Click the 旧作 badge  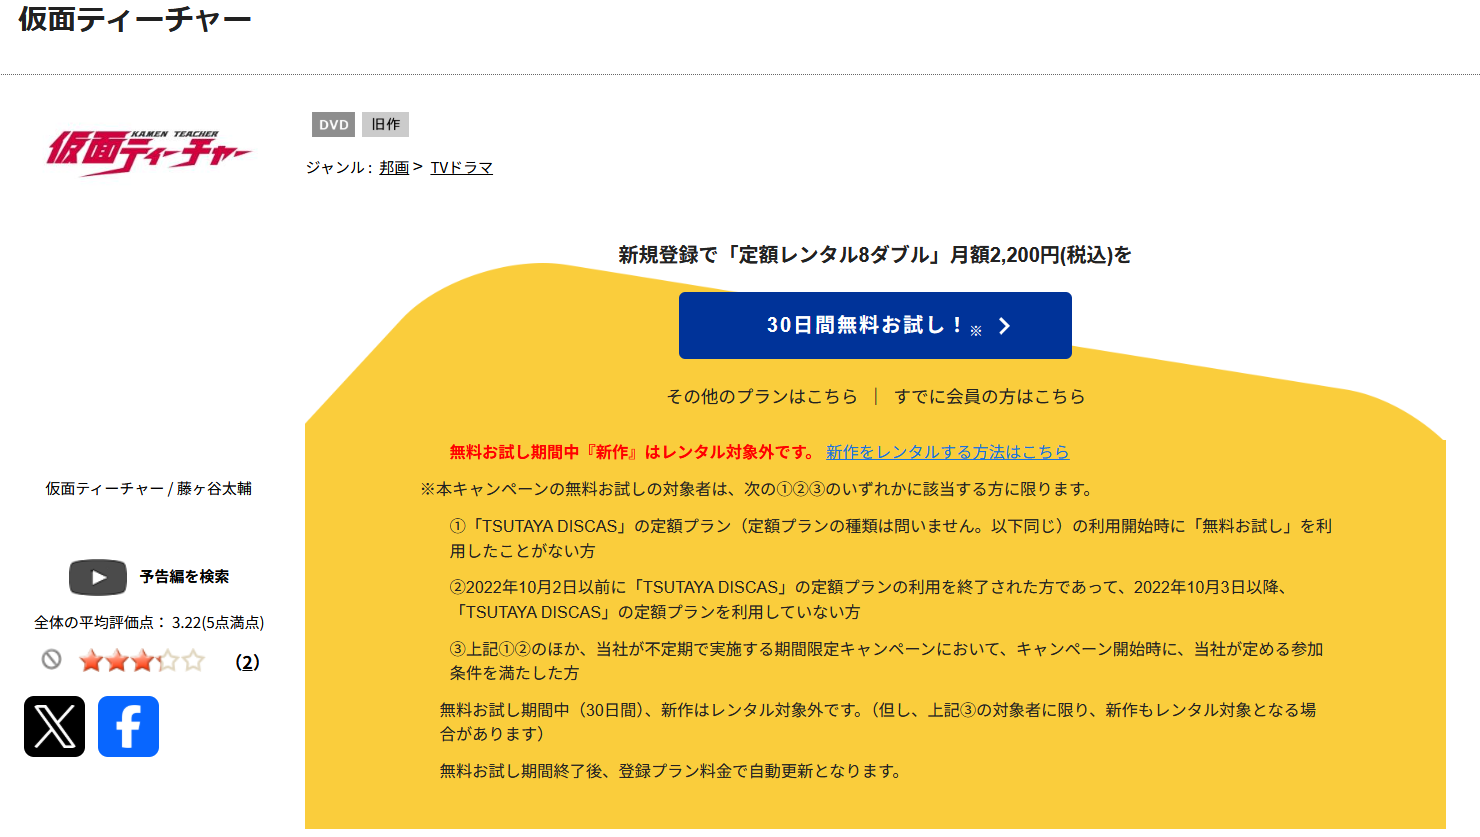(x=385, y=124)
